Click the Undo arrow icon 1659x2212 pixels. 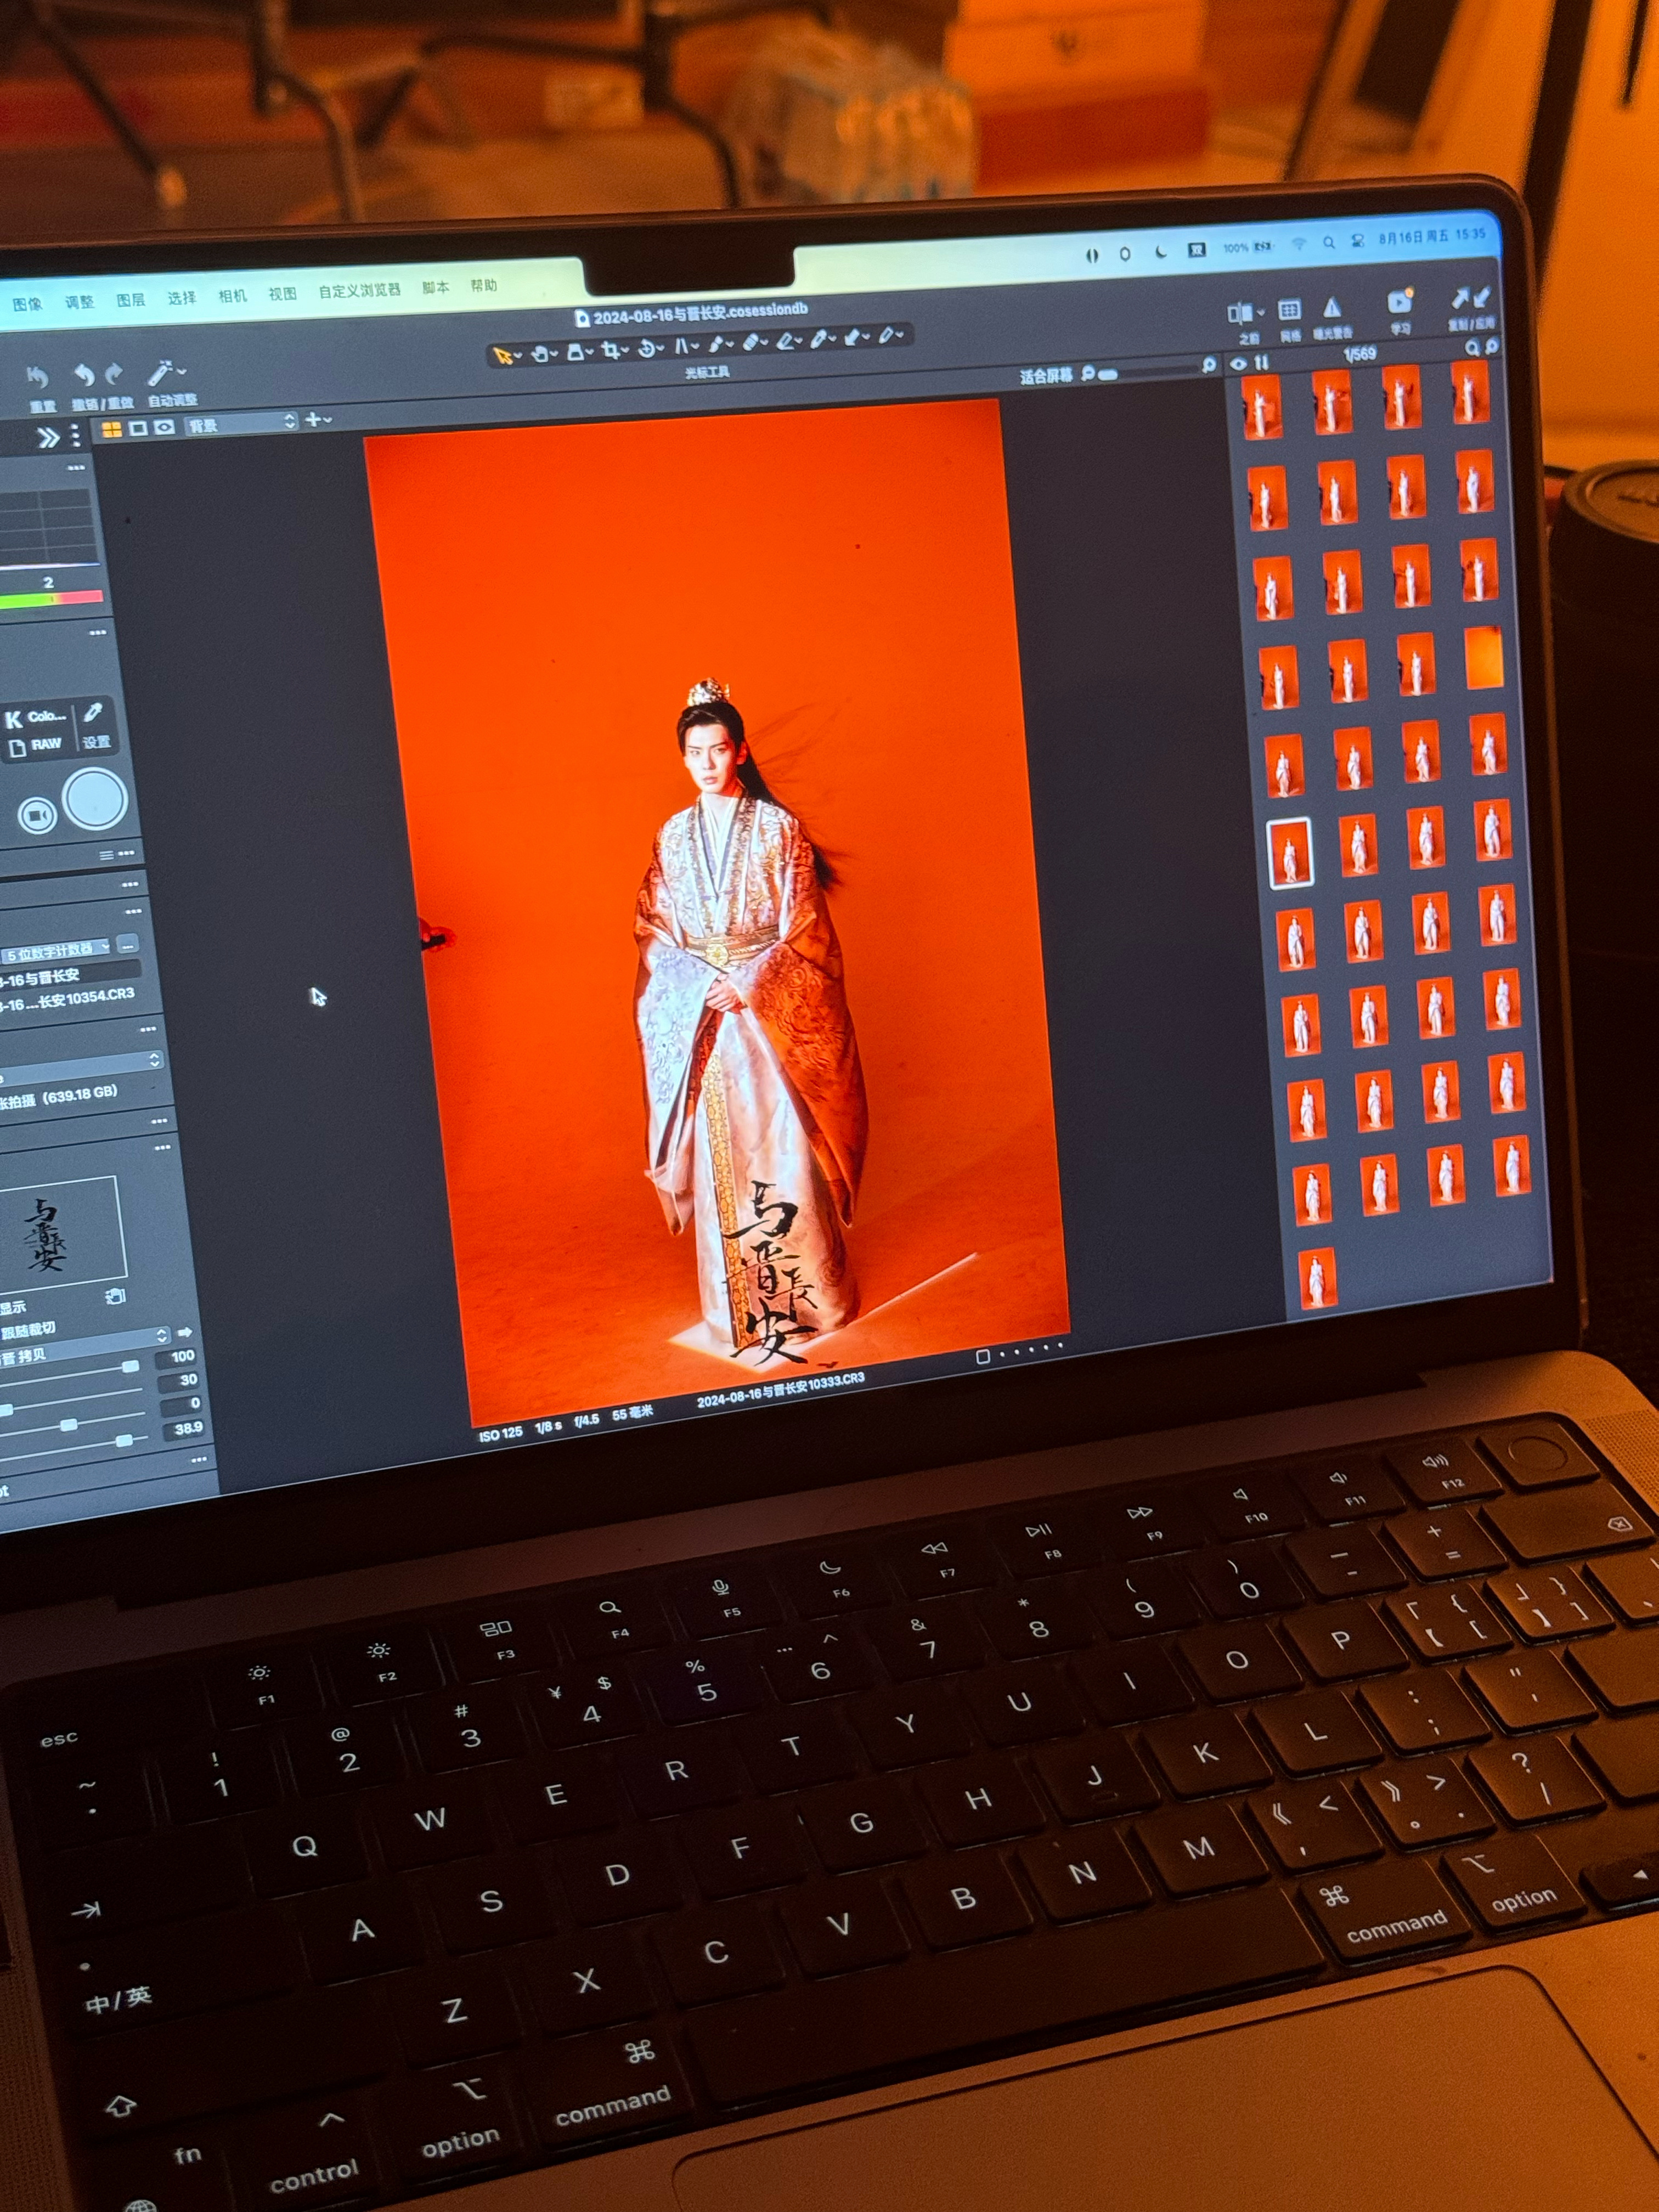click(84, 376)
